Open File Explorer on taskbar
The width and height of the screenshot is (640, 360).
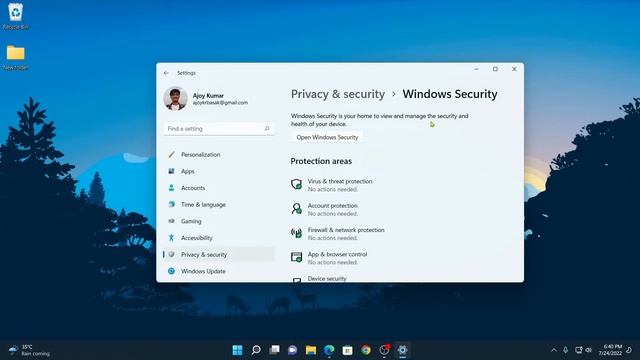[x=311, y=350]
